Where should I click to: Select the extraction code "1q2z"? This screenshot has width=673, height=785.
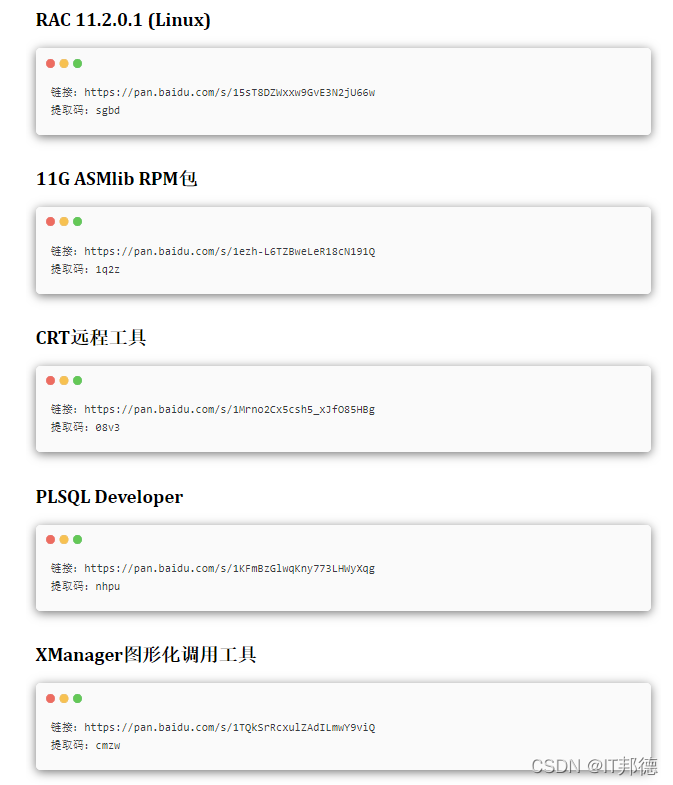(108, 270)
